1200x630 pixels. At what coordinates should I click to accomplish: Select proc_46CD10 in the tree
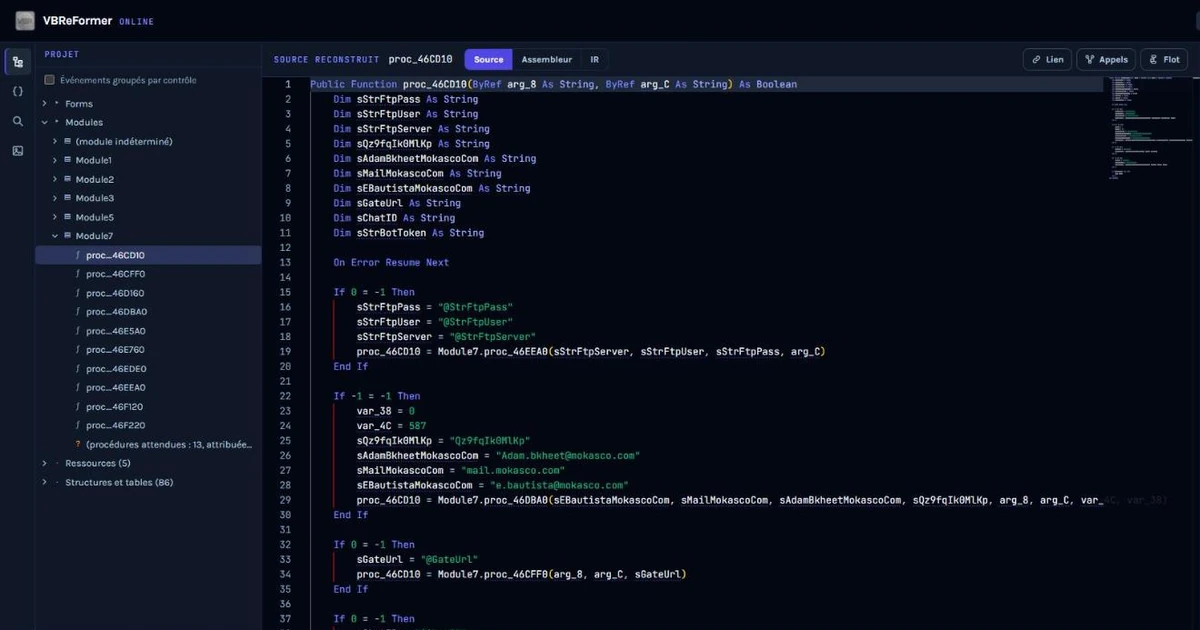pyautogui.click(x=148, y=255)
